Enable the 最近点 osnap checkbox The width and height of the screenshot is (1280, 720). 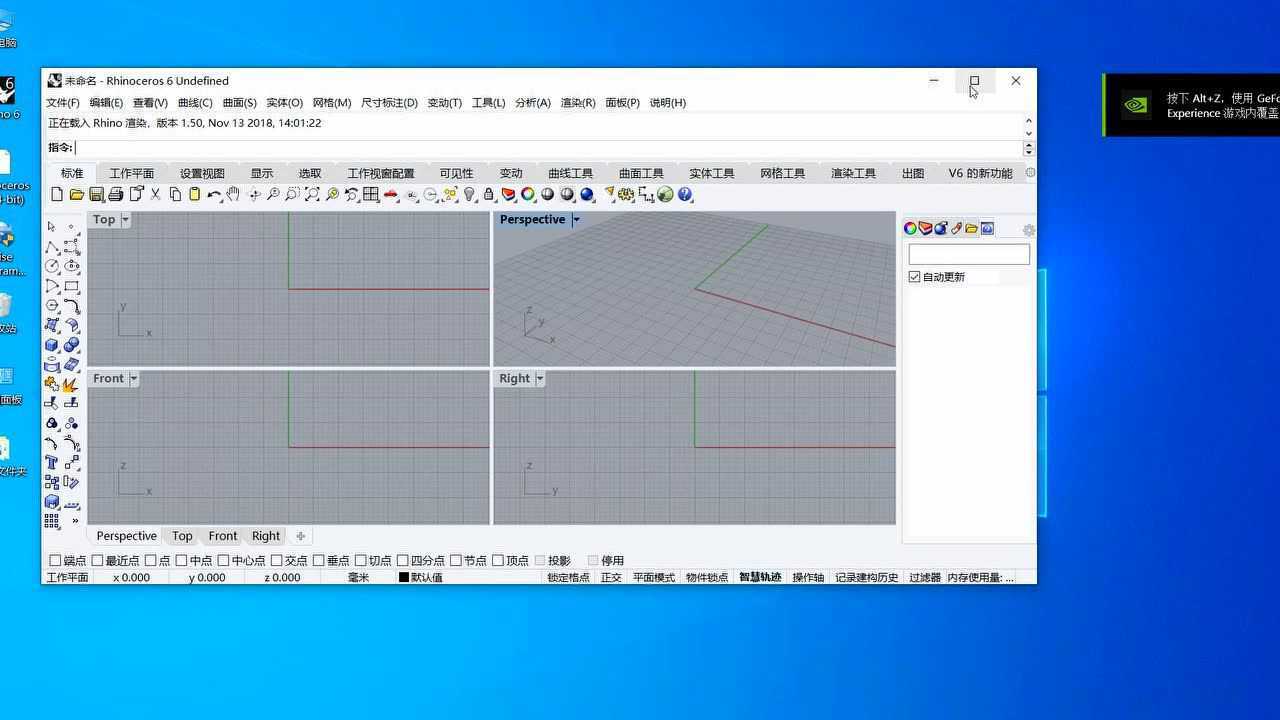[98, 561]
